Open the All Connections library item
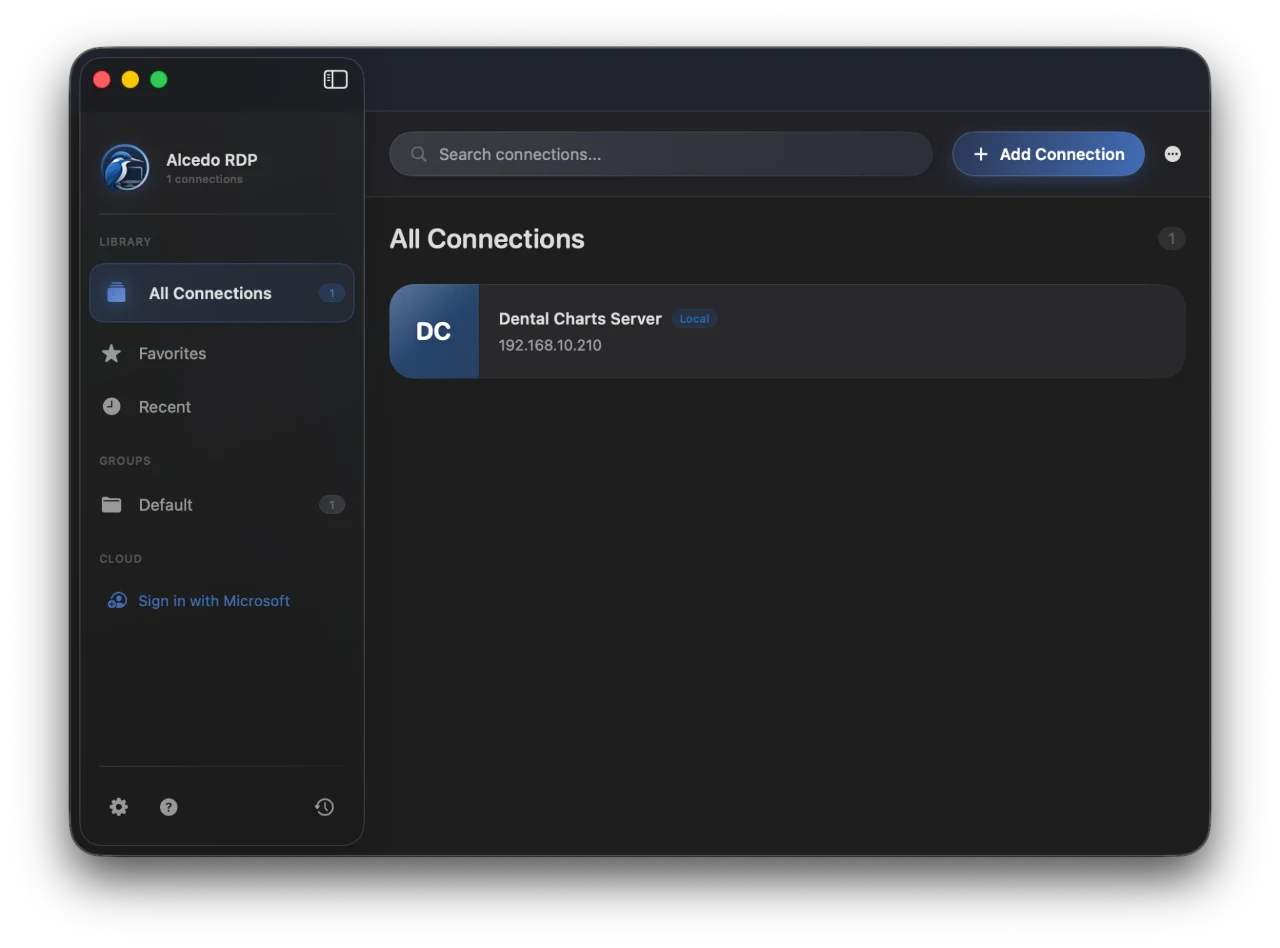Screen dimensions: 1280x948 coord(222,293)
